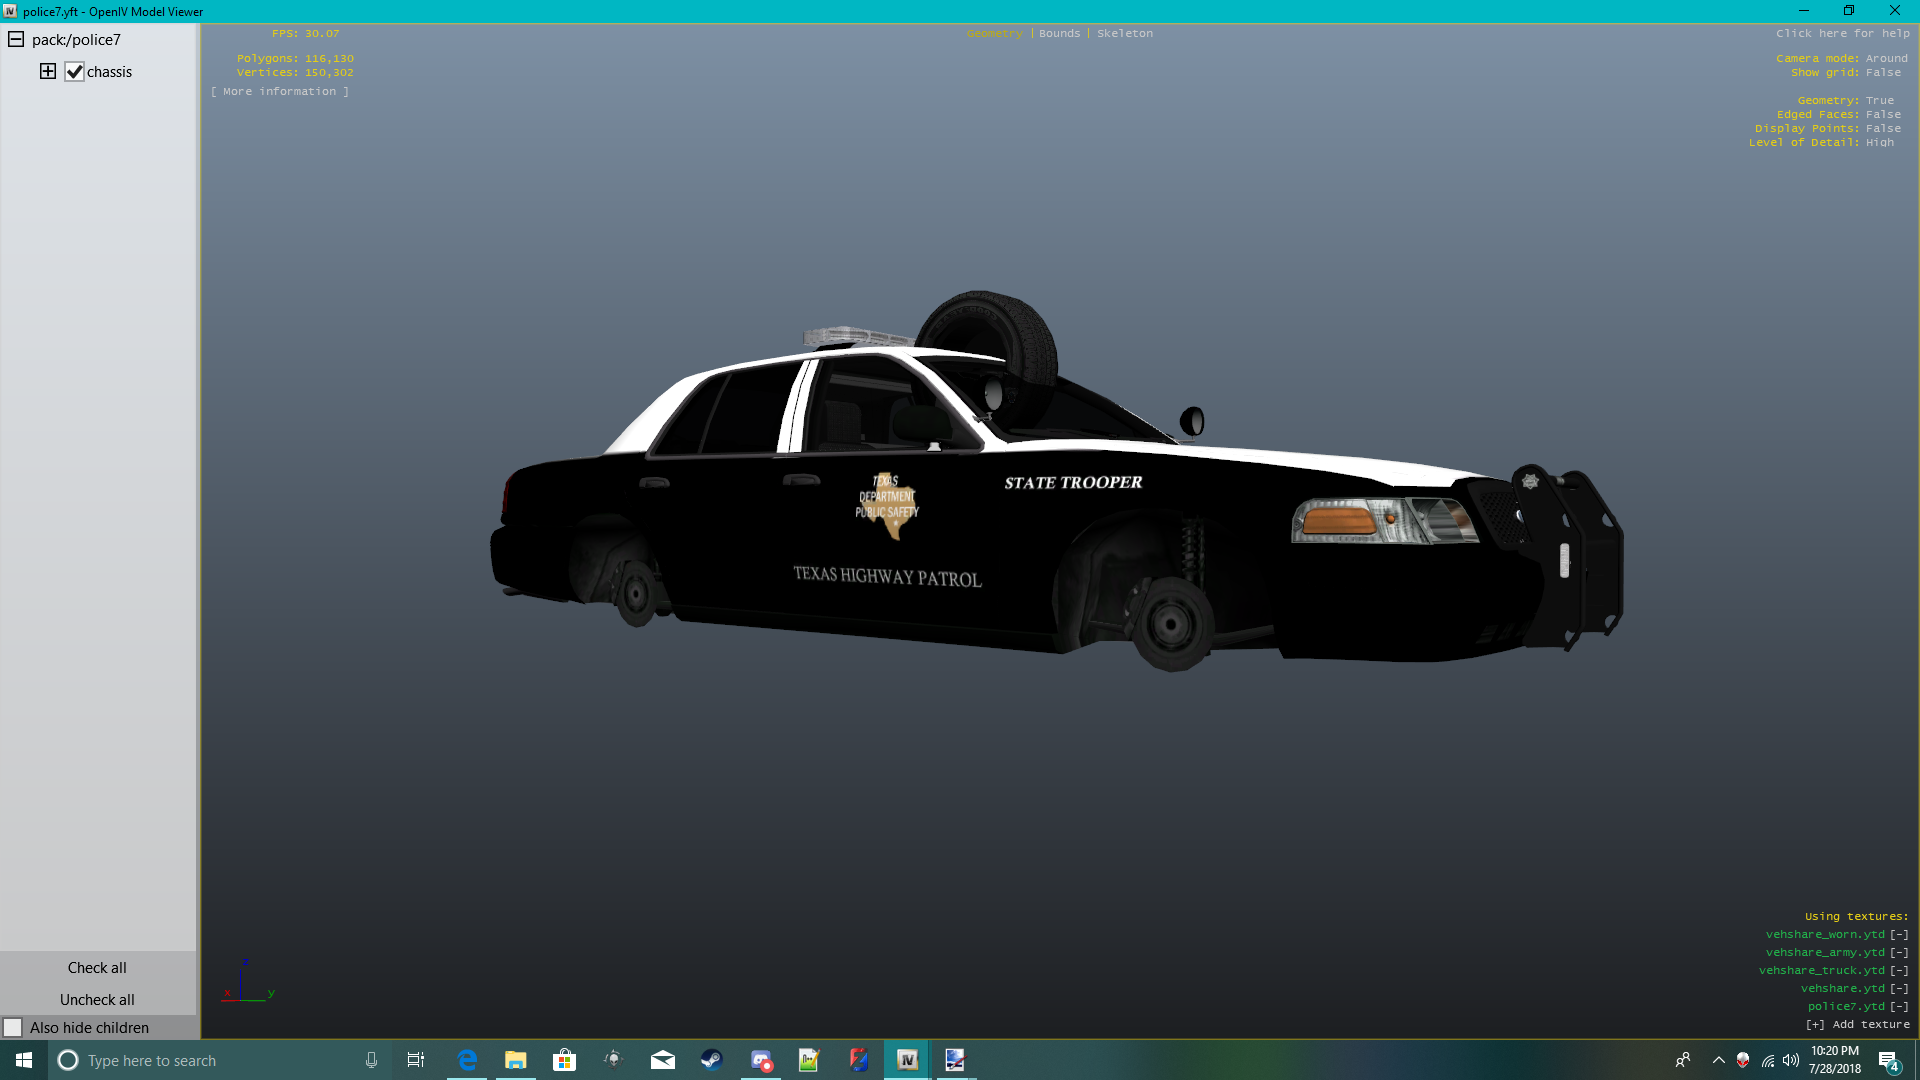Image resolution: width=1920 pixels, height=1080 pixels.
Task: Click the Task View icon
Action: pos(416,1060)
